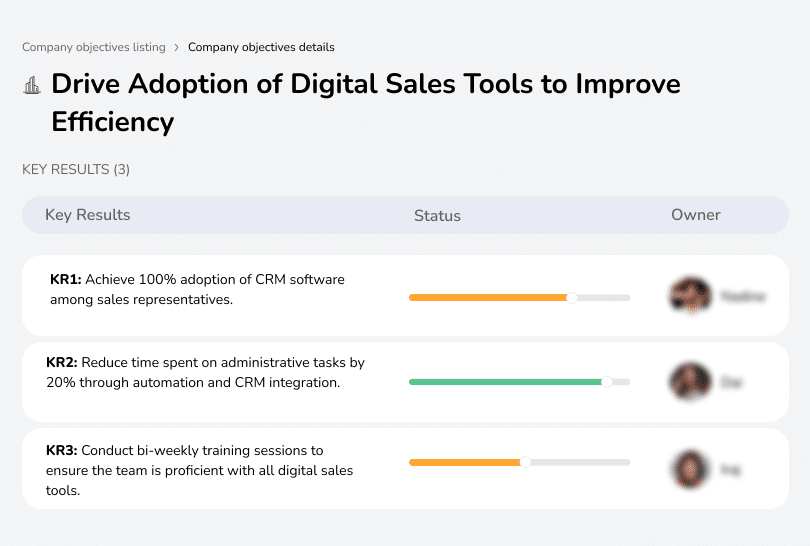Click the KEY RESULTS (3) label
This screenshot has height=546, width=810.
click(x=76, y=169)
